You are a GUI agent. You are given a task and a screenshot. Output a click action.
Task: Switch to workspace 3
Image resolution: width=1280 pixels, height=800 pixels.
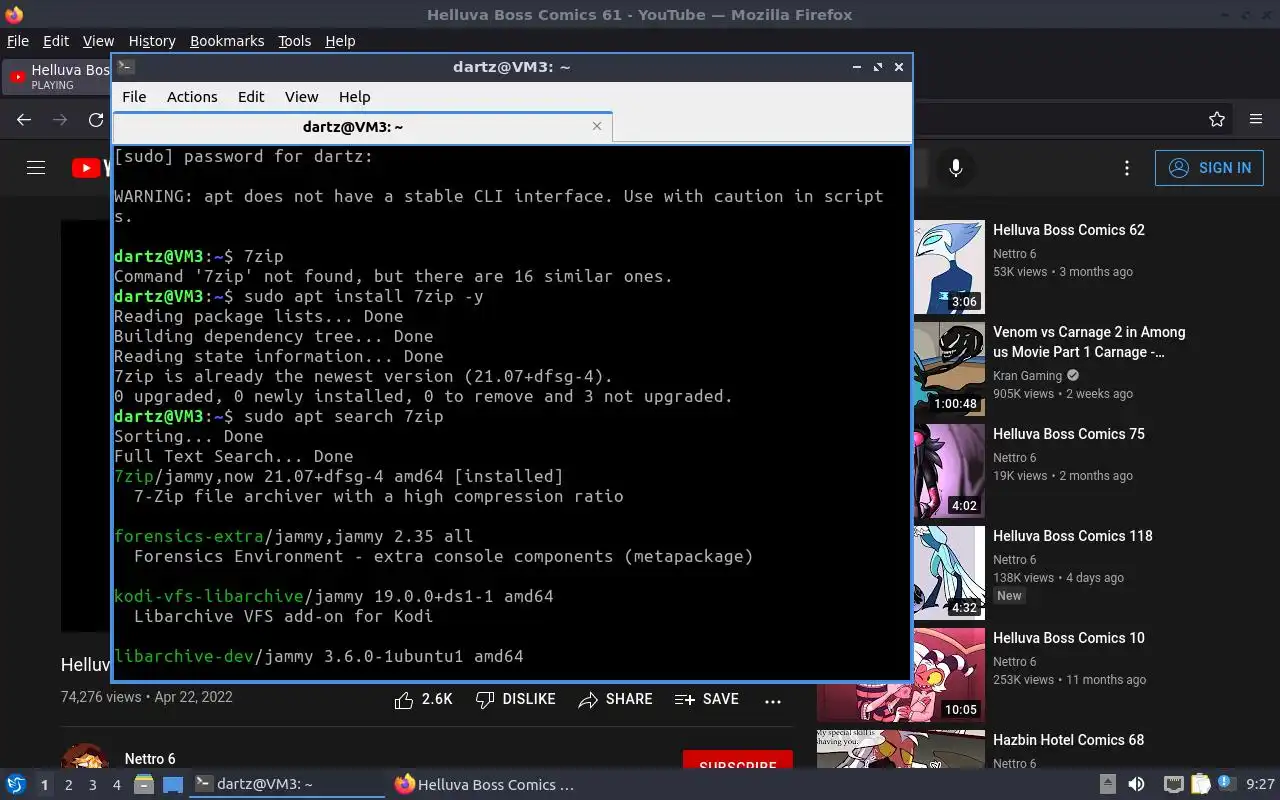(92, 785)
